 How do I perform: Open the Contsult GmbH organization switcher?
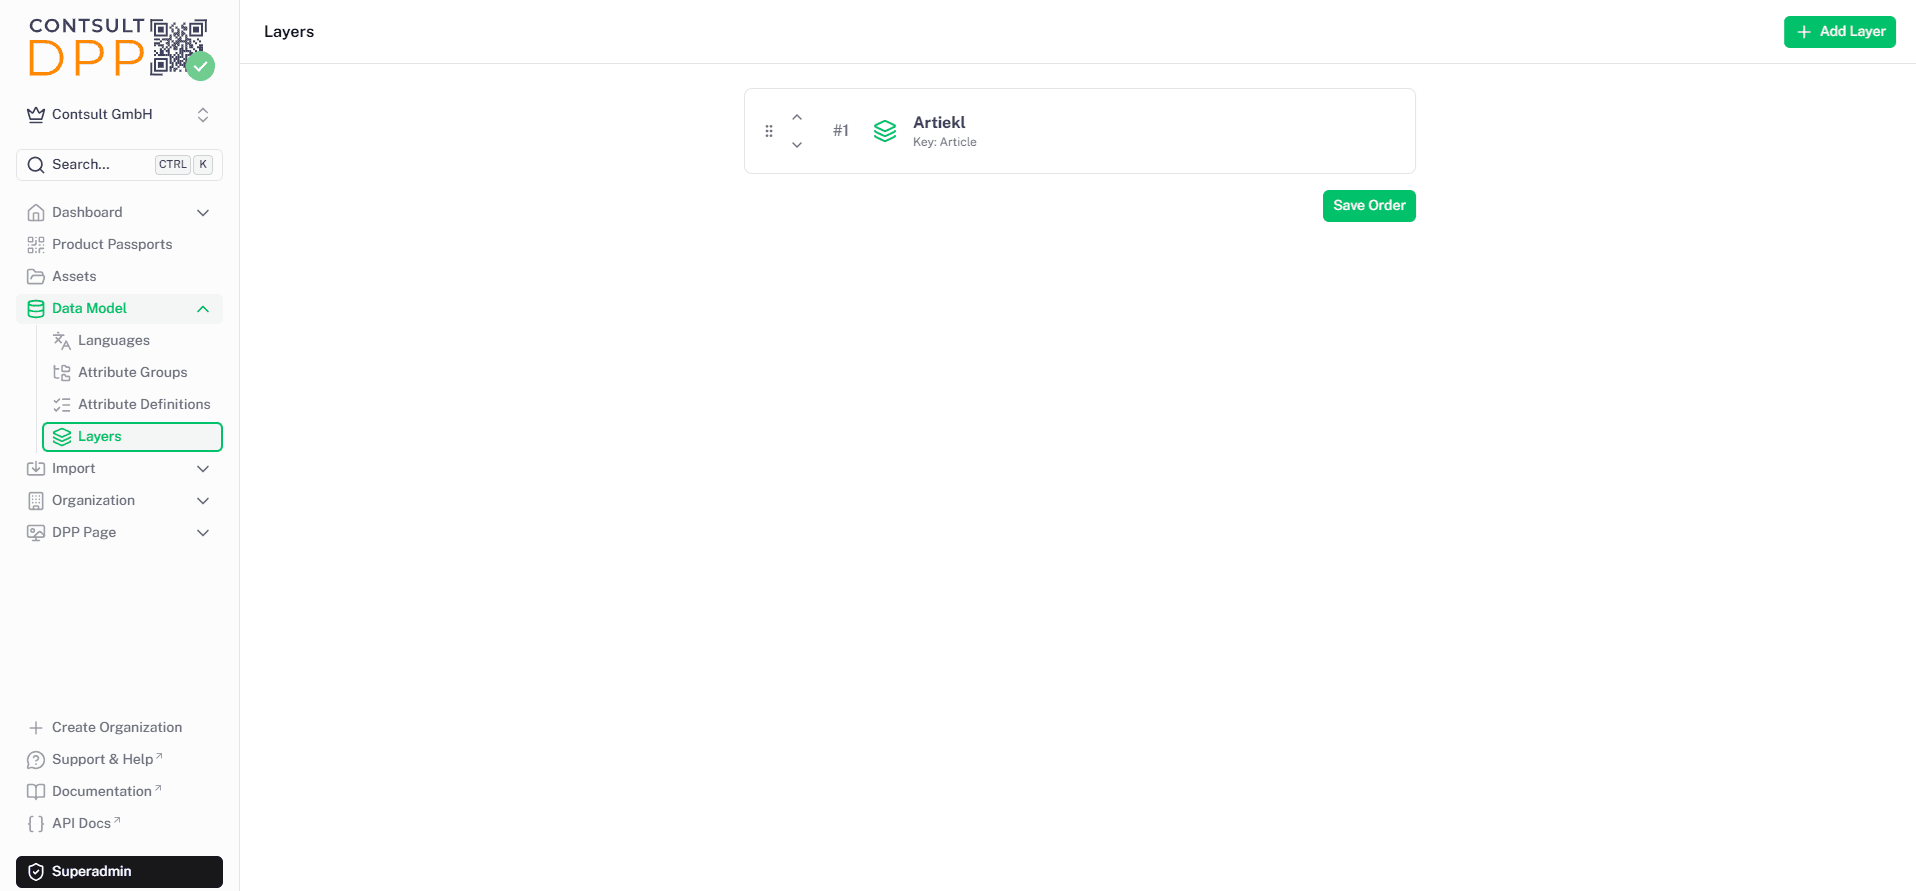119,115
